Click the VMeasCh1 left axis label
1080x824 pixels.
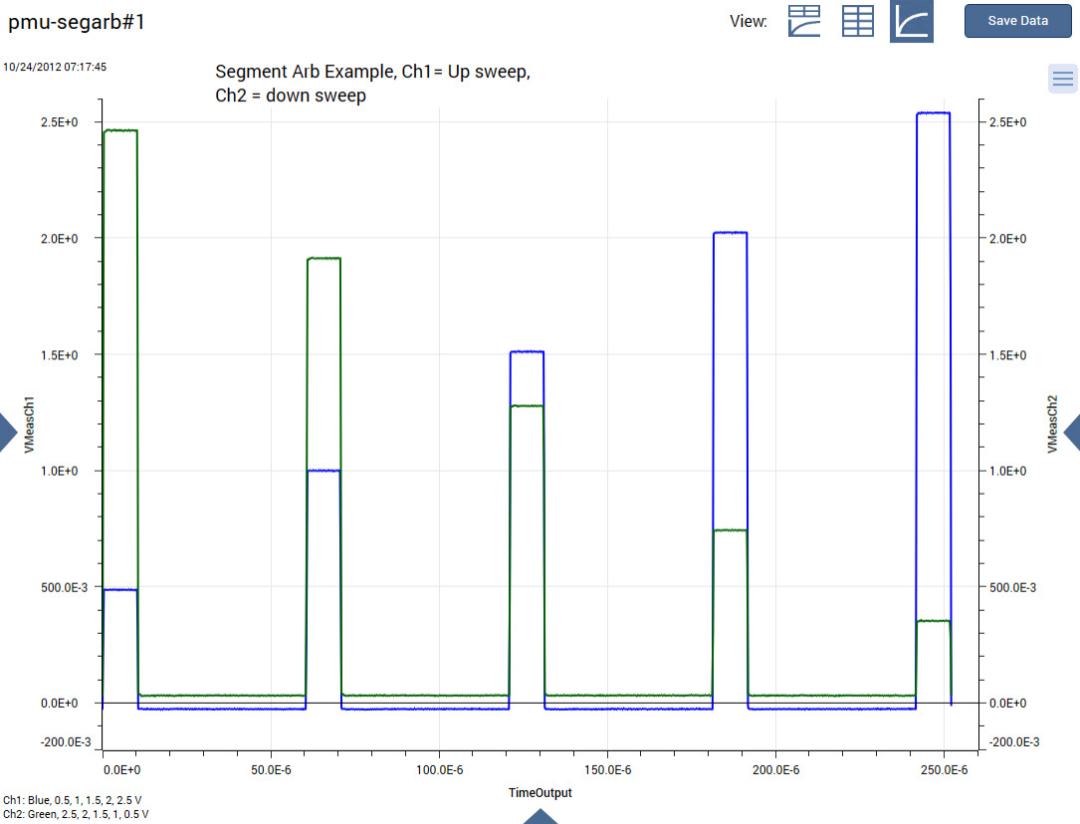tap(29, 424)
